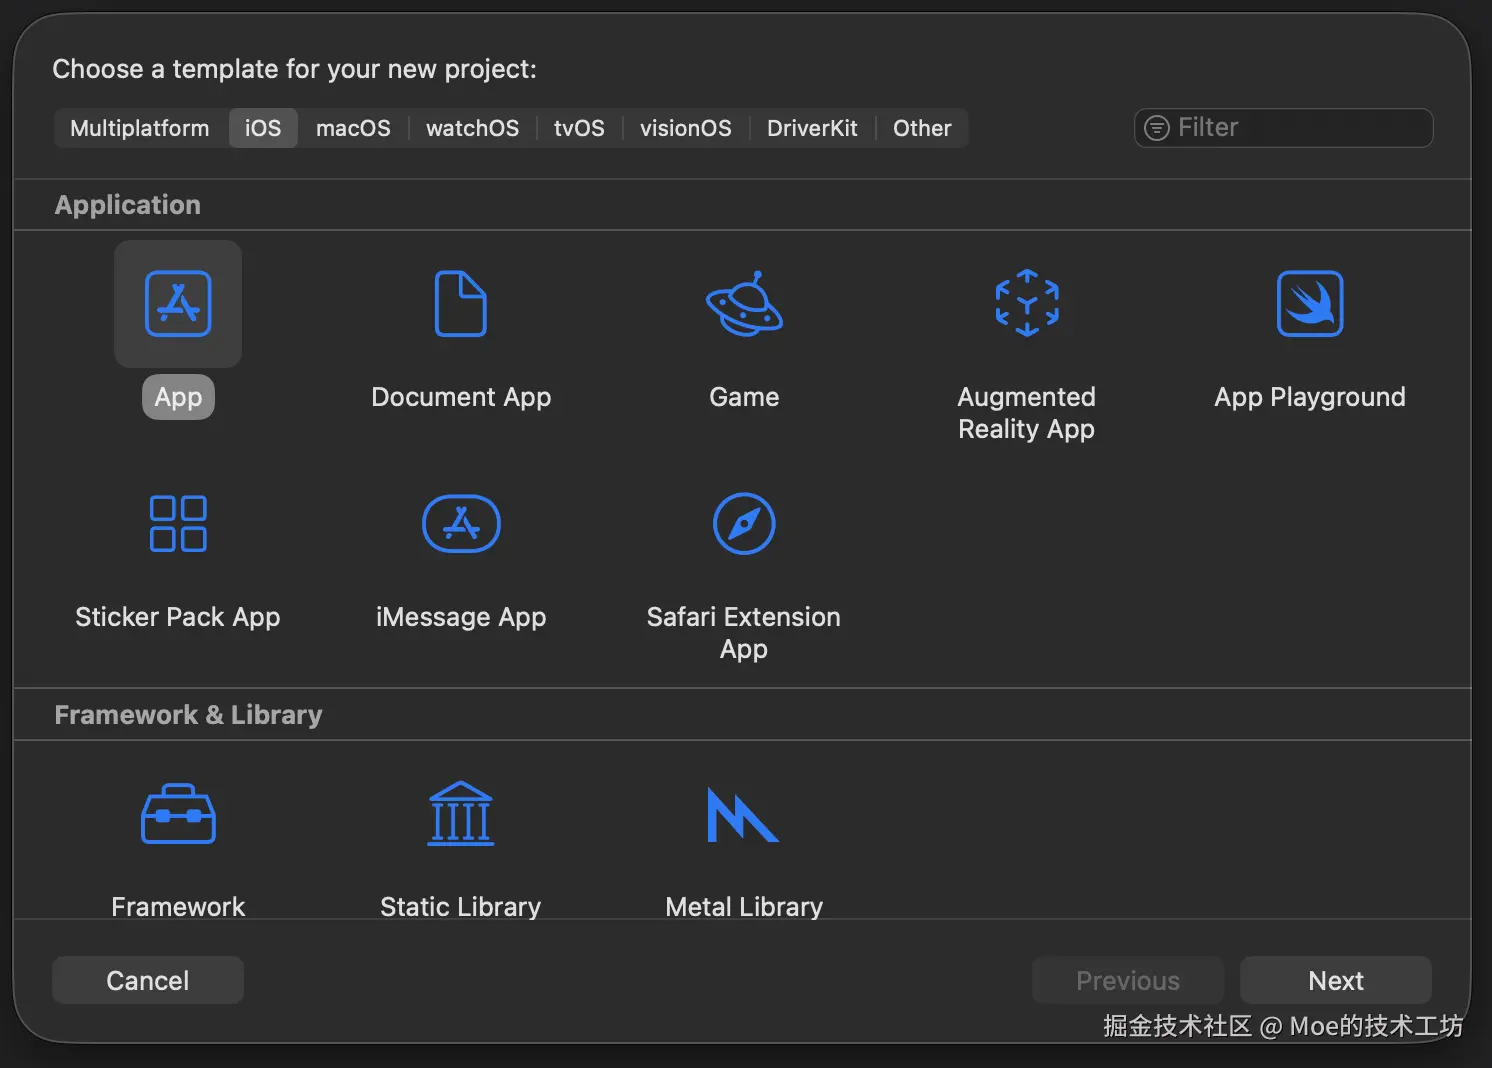Open the macOS platform tab
The image size is (1492, 1068).
pos(353,128)
